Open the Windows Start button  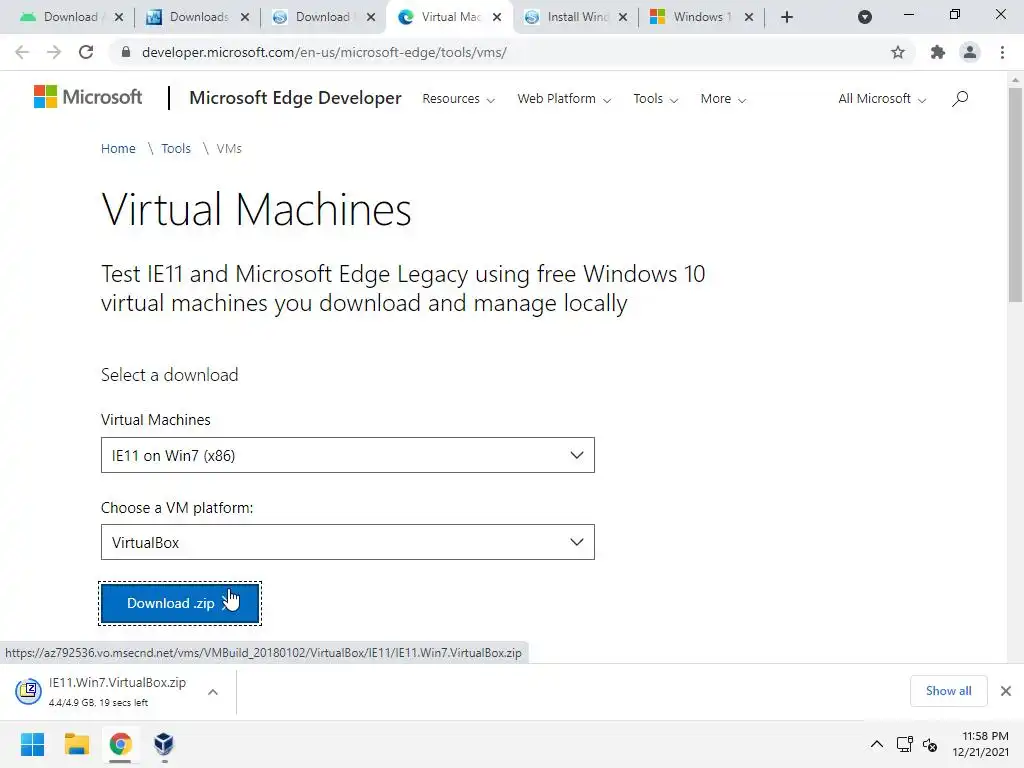click(32, 744)
